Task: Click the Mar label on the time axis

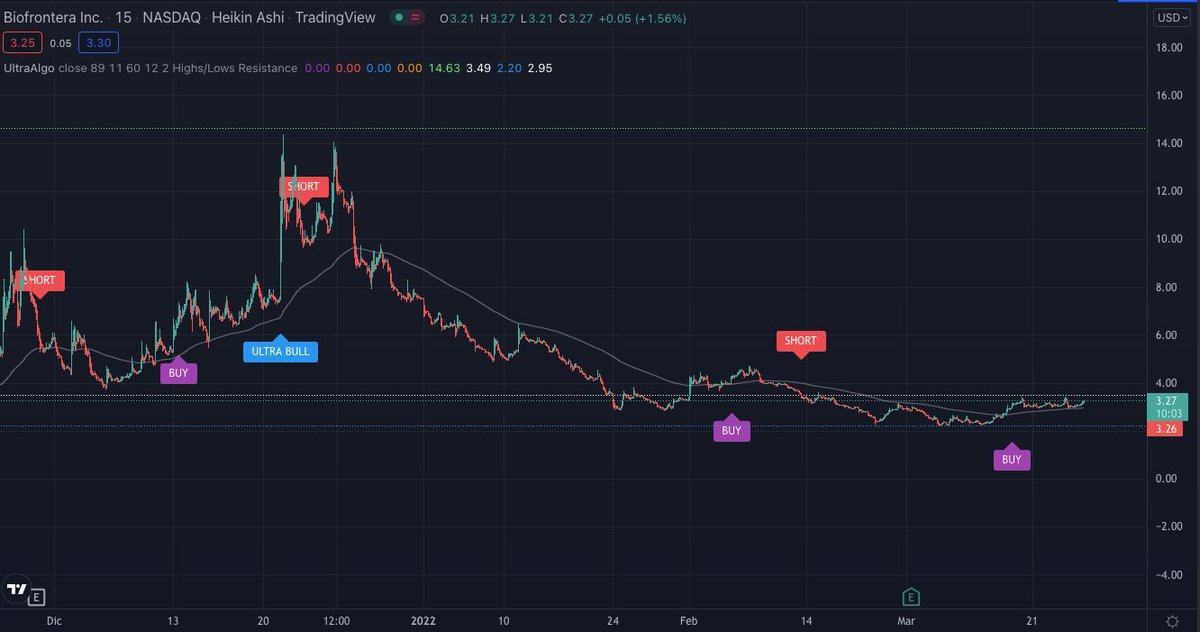Action: [x=906, y=621]
